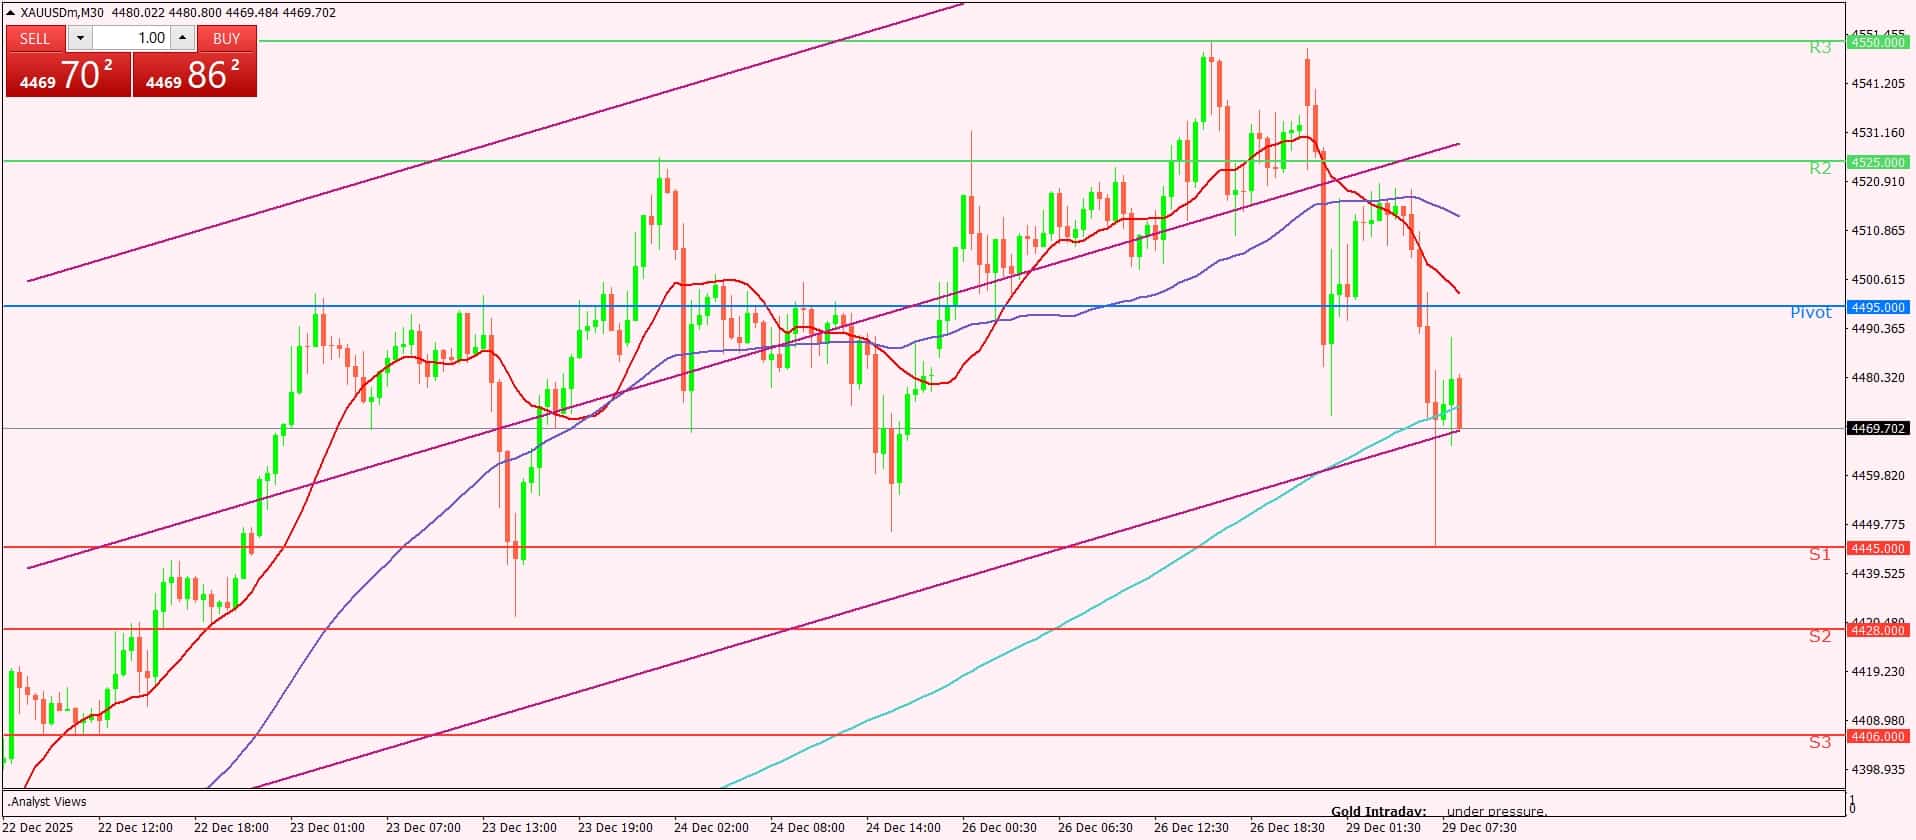This screenshot has width=1916, height=840.
Task: Increase lot volume with up arrow
Action: click(x=182, y=38)
